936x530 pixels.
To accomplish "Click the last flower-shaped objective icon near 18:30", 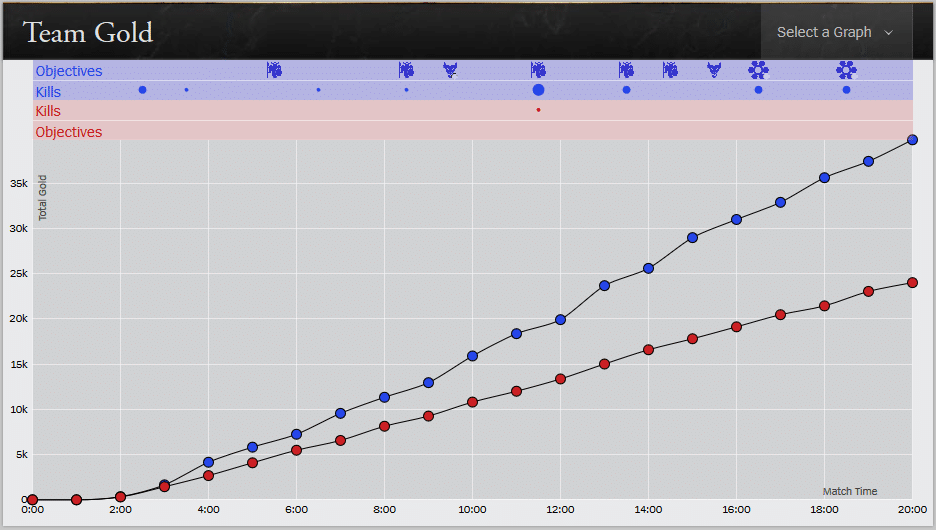I will [x=846, y=70].
